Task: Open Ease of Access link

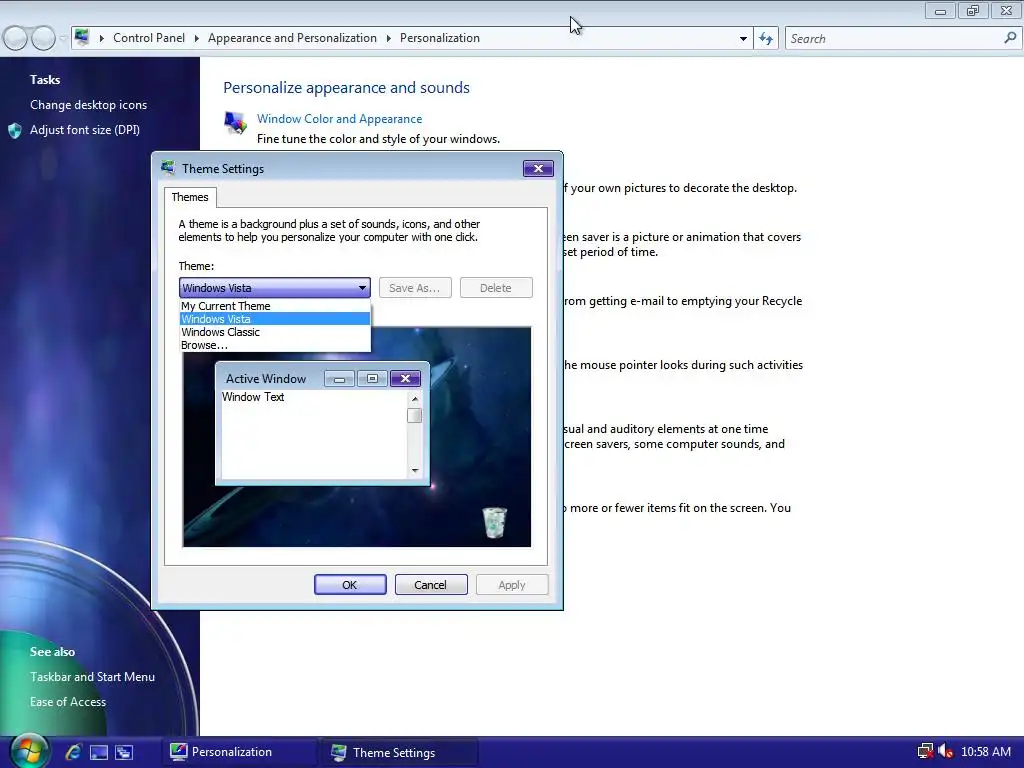Action: point(68,702)
